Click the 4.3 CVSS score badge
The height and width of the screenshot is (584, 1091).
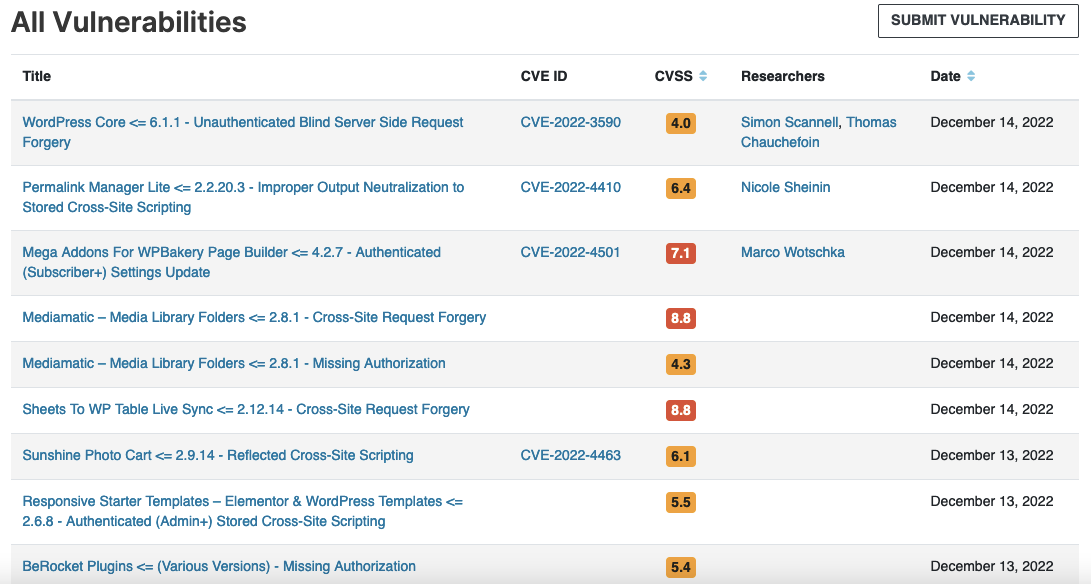coord(680,364)
